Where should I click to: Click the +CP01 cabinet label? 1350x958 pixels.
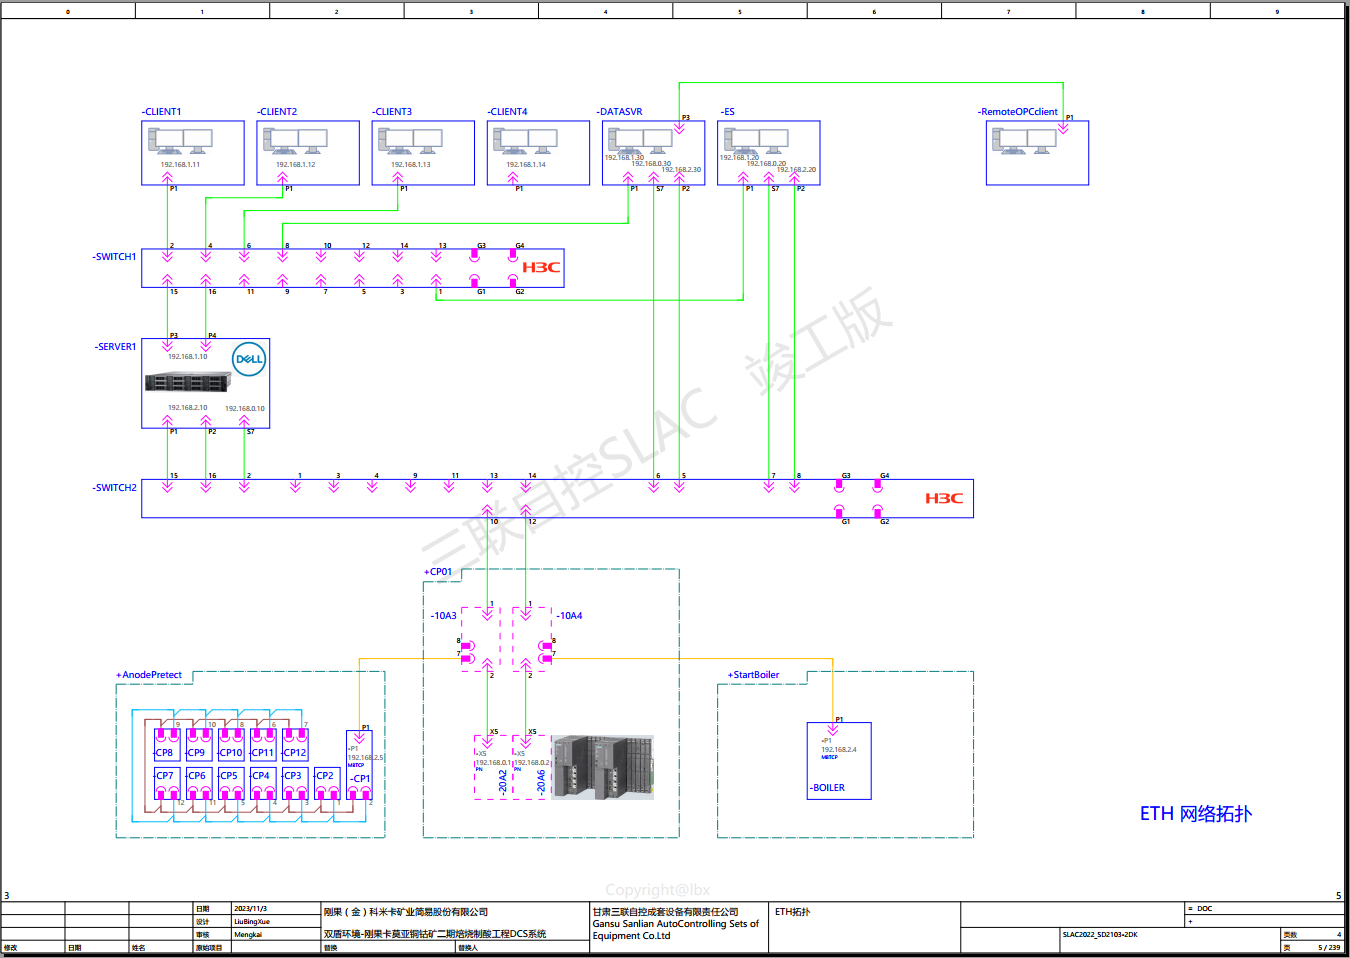click(438, 572)
